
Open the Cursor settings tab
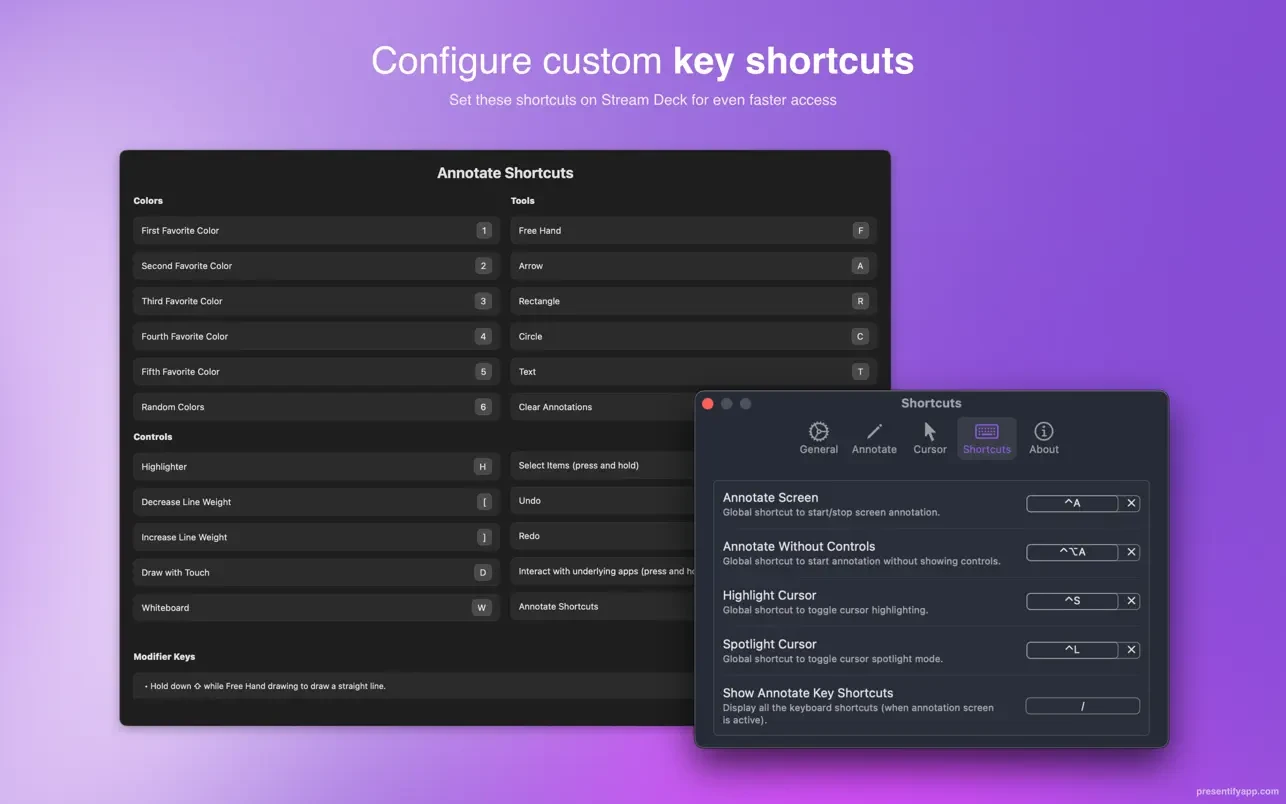tap(929, 438)
